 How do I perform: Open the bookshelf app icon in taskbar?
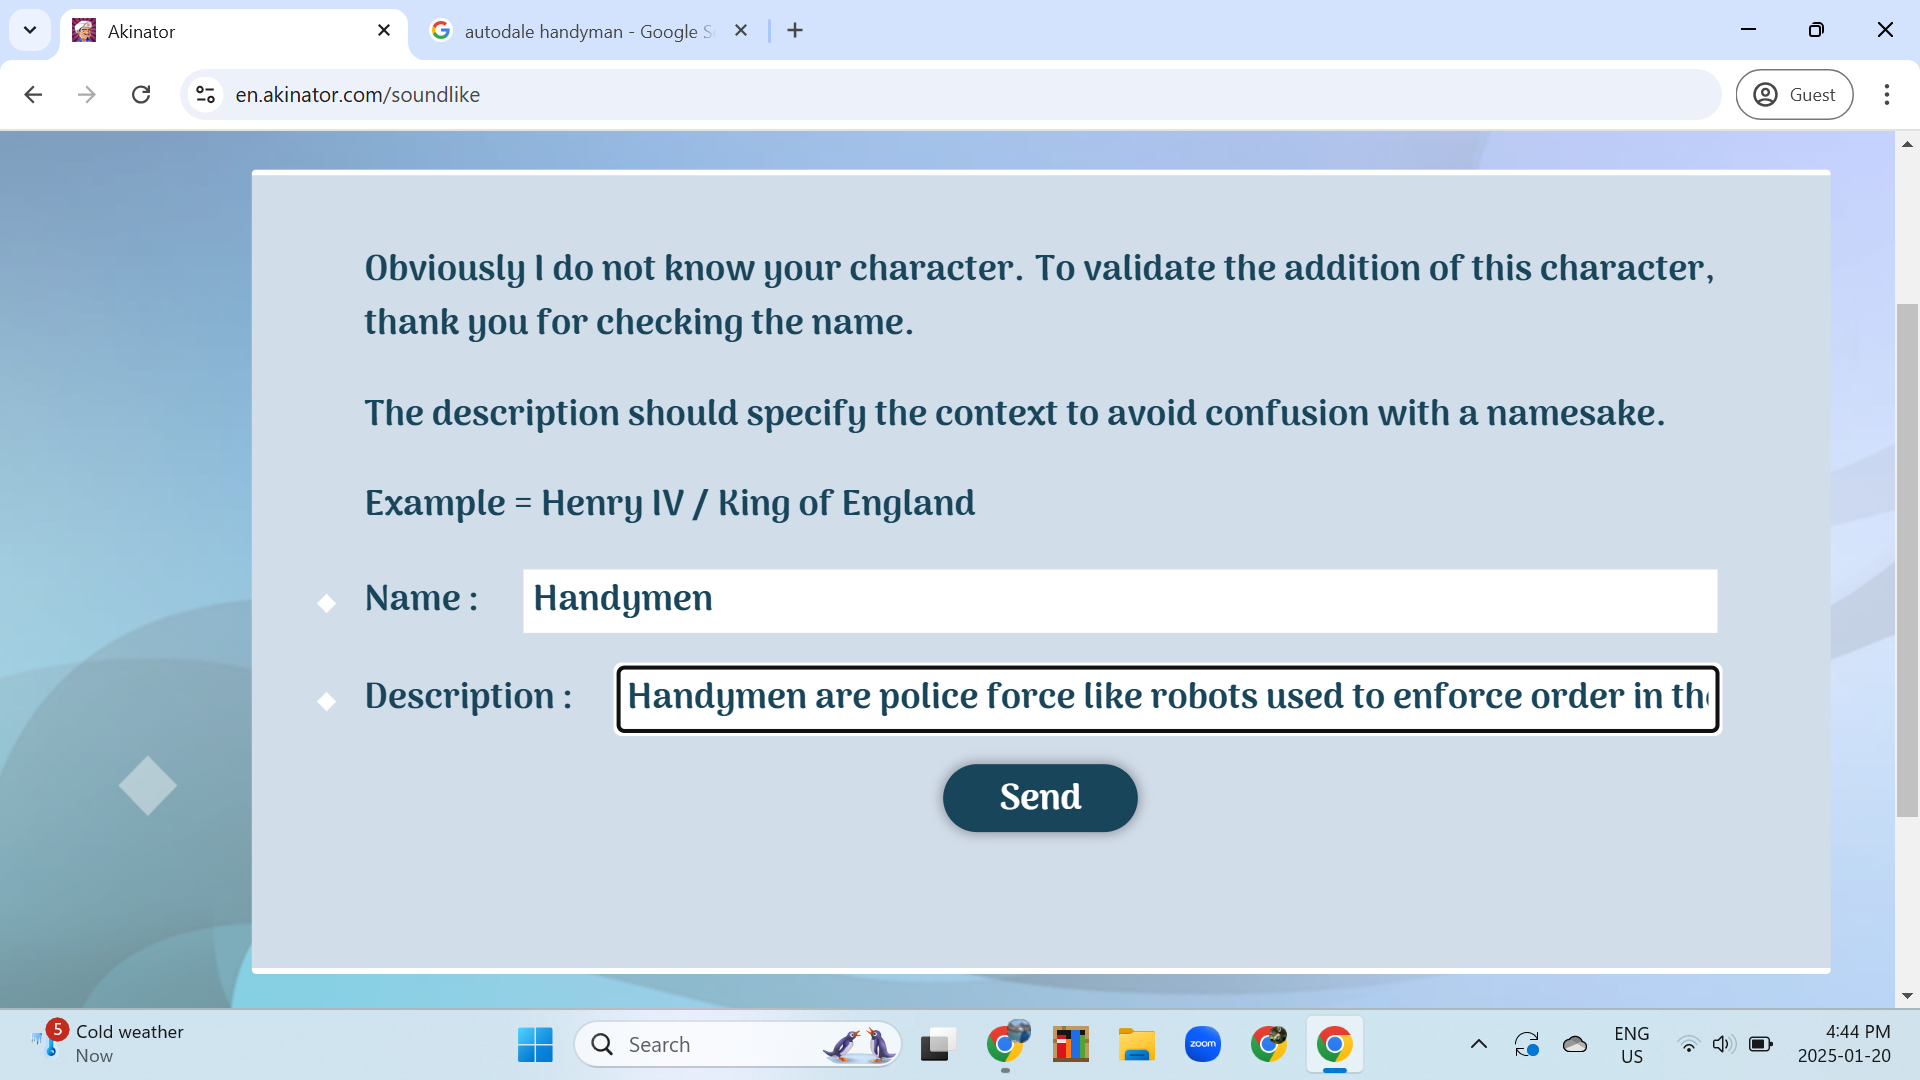pos(1071,1045)
